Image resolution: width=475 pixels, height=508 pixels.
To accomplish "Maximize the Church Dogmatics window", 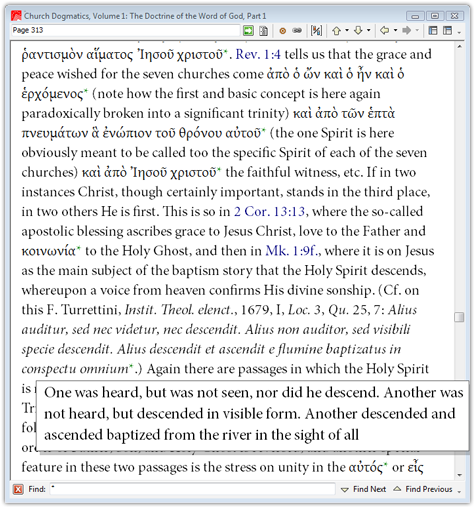I will click(435, 16).
